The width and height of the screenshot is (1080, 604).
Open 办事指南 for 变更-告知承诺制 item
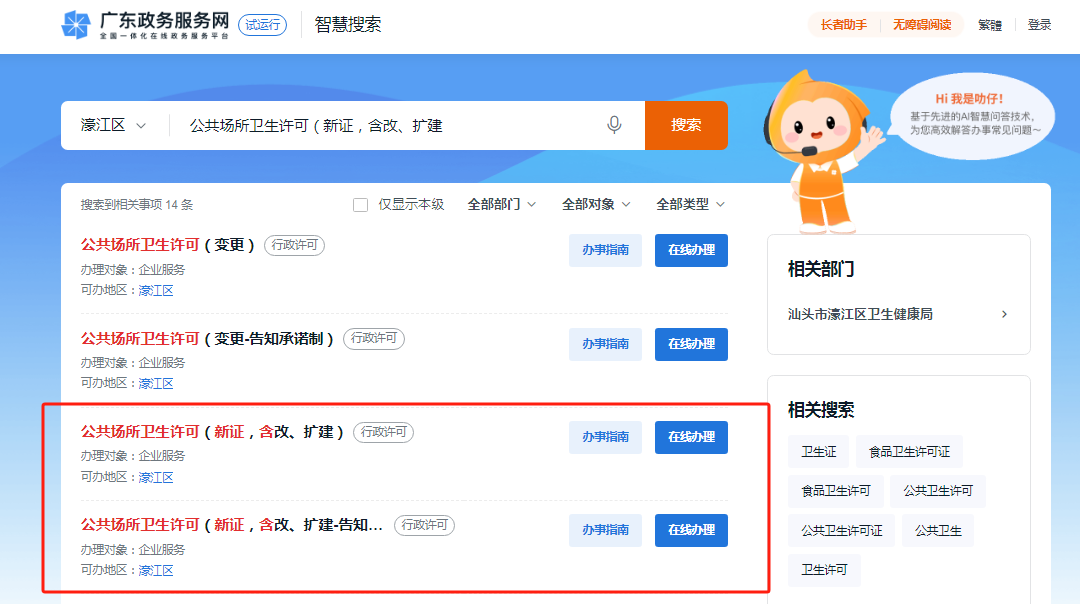click(x=605, y=344)
